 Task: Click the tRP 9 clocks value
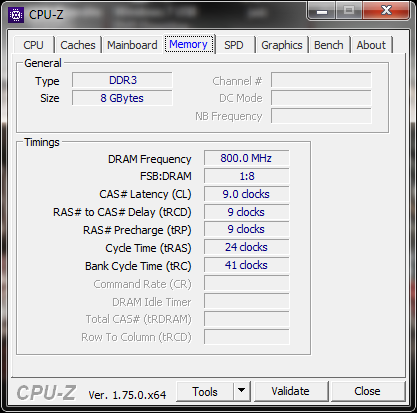(x=246, y=229)
